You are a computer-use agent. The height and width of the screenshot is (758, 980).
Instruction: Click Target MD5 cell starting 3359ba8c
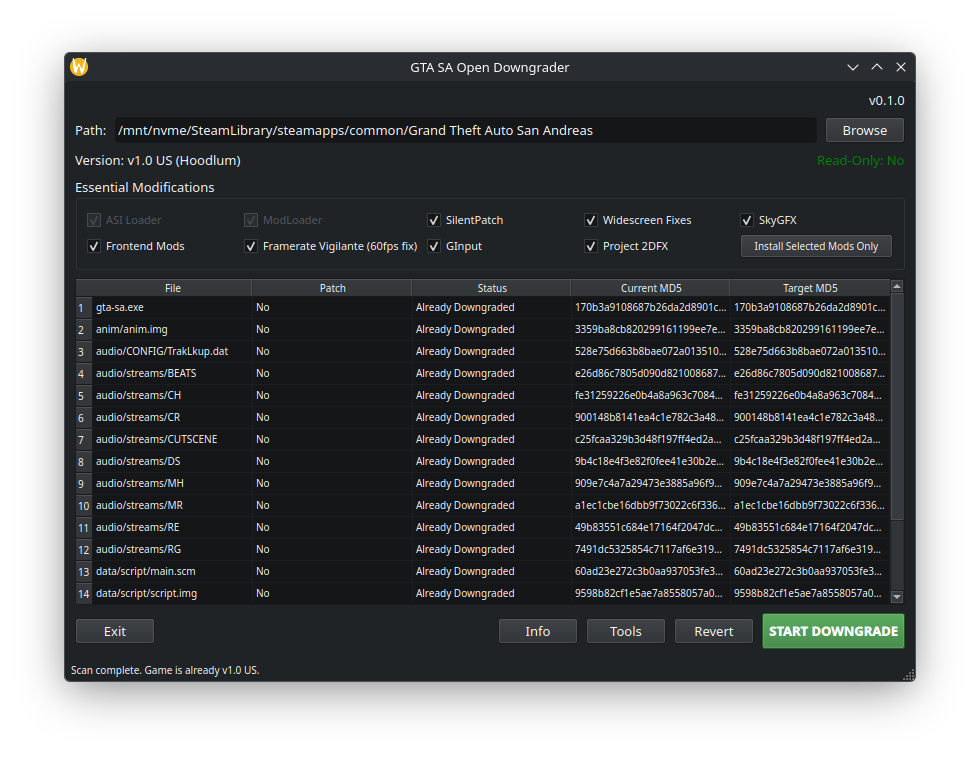tap(809, 329)
